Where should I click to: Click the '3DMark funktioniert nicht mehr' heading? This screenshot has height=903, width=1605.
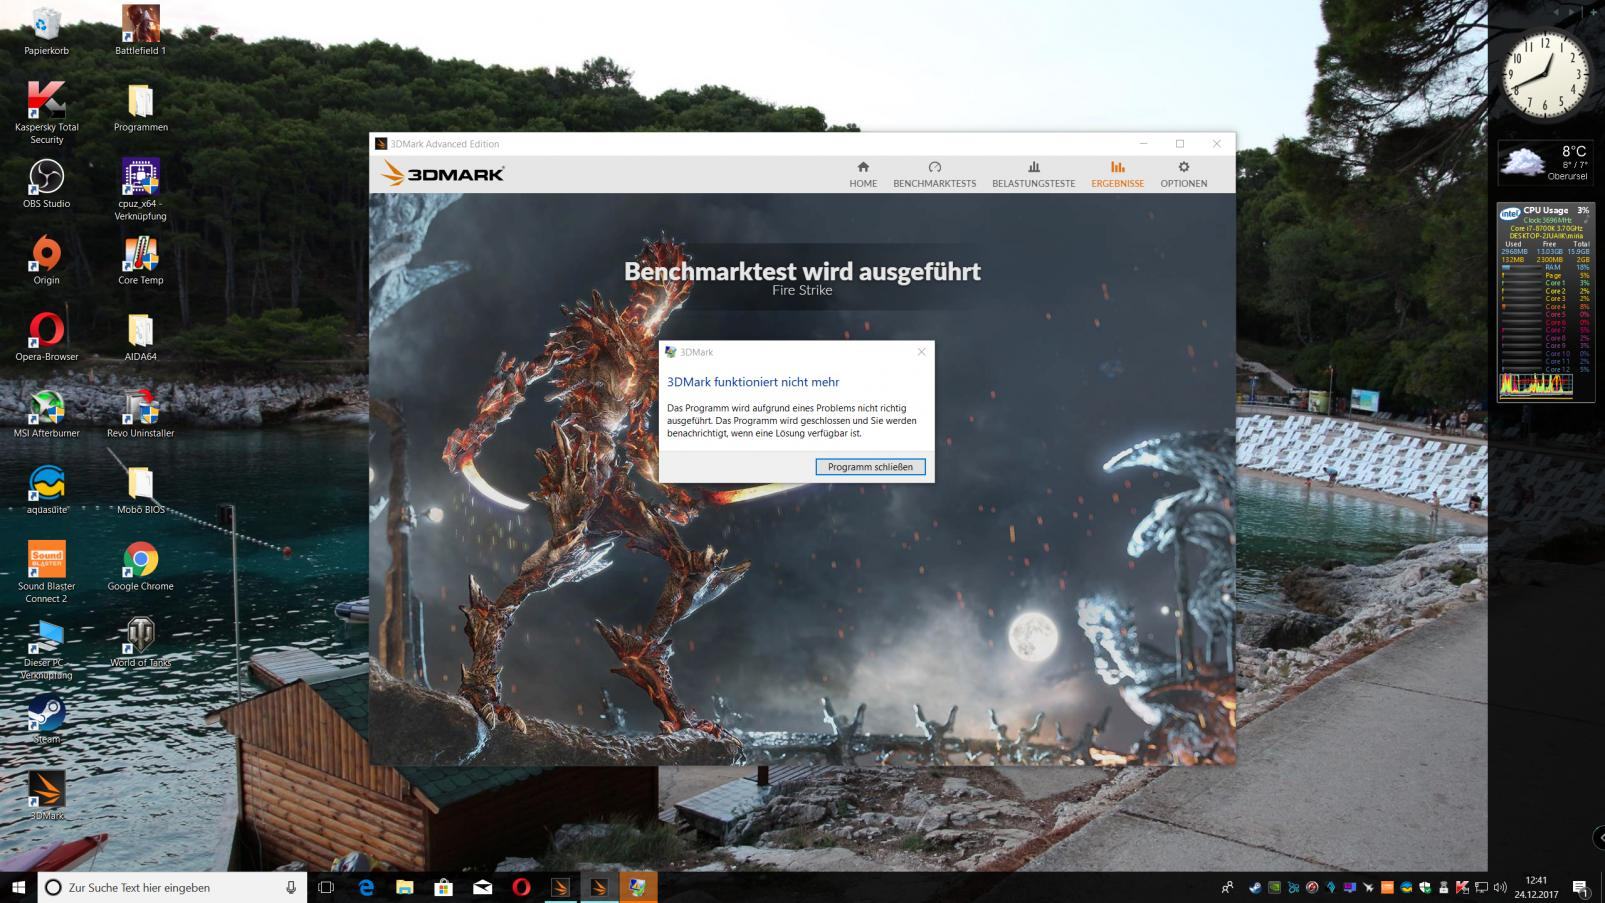pyautogui.click(x=753, y=382)
